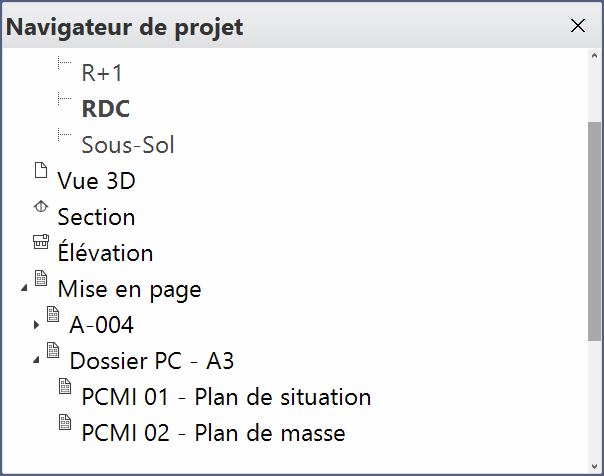Open PCMI 02 - Plan de masse
The image size is (604, 476).
(213, 433)
